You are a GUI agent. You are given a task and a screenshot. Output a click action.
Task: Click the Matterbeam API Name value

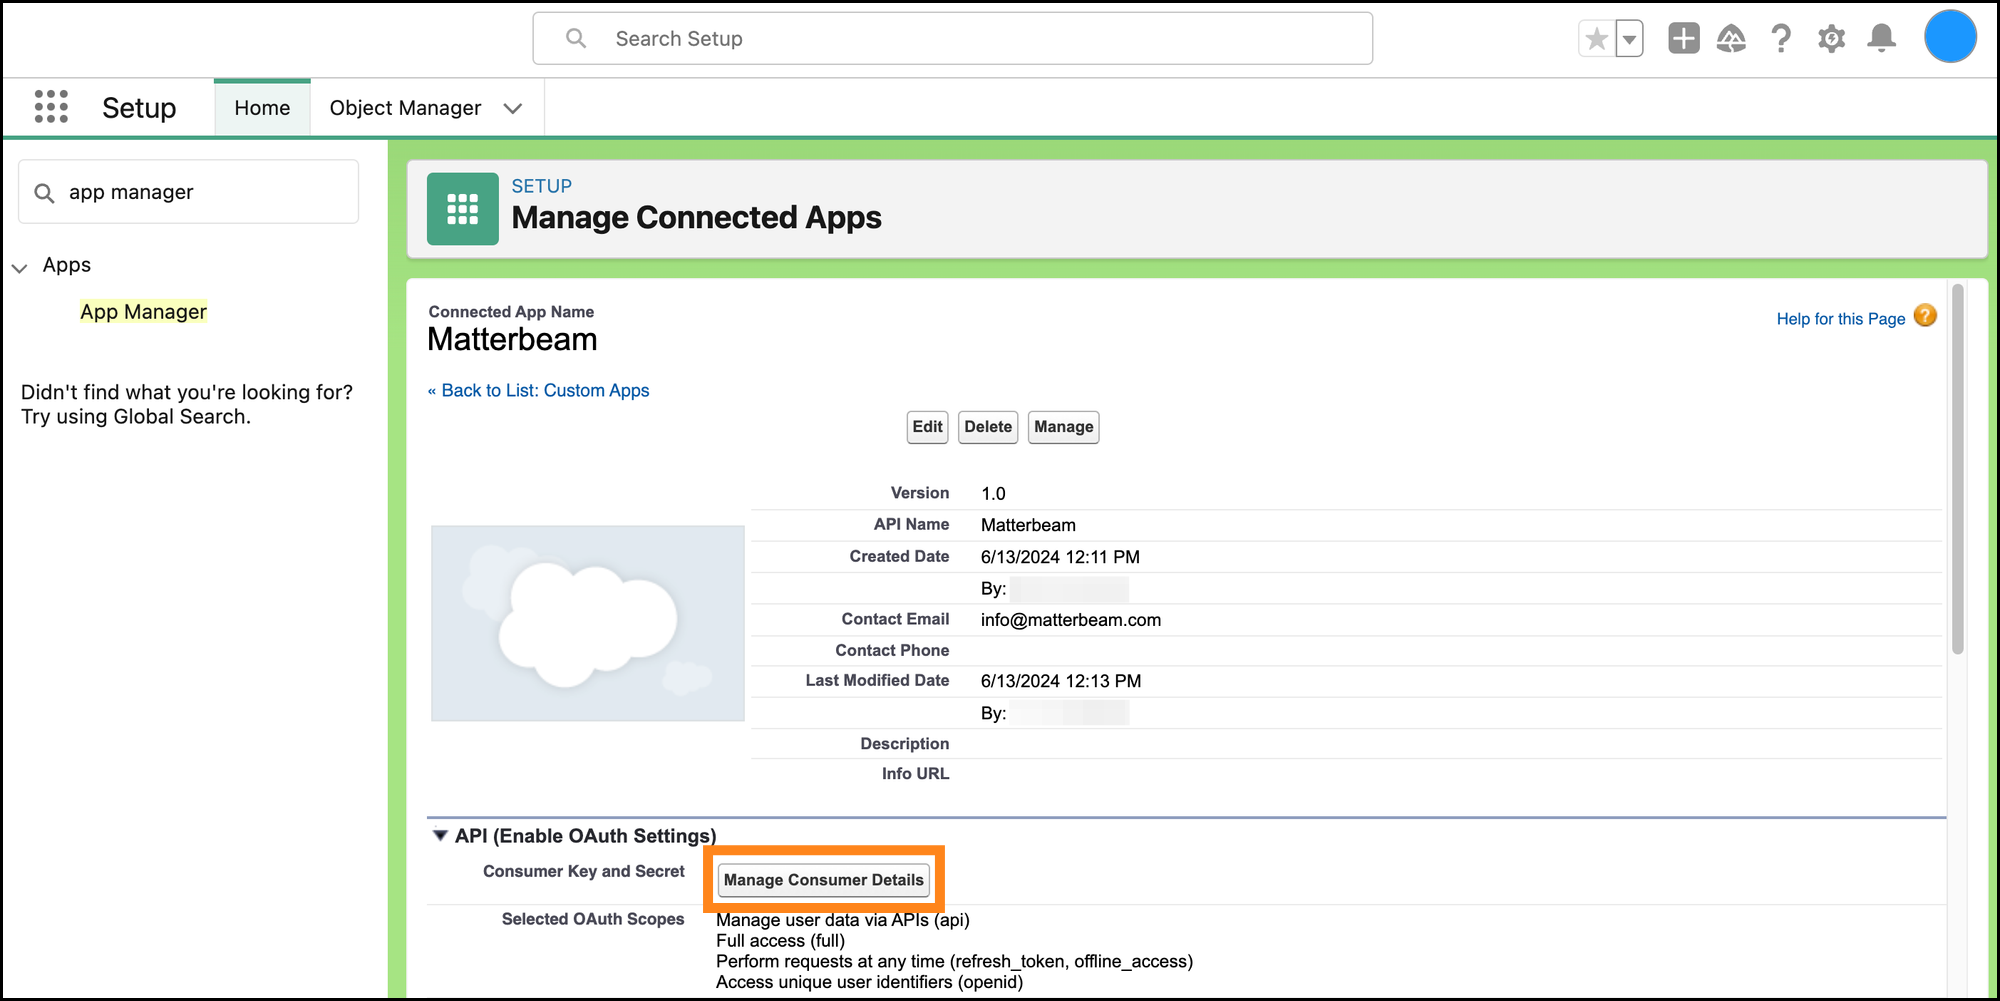coord(1028,525)
